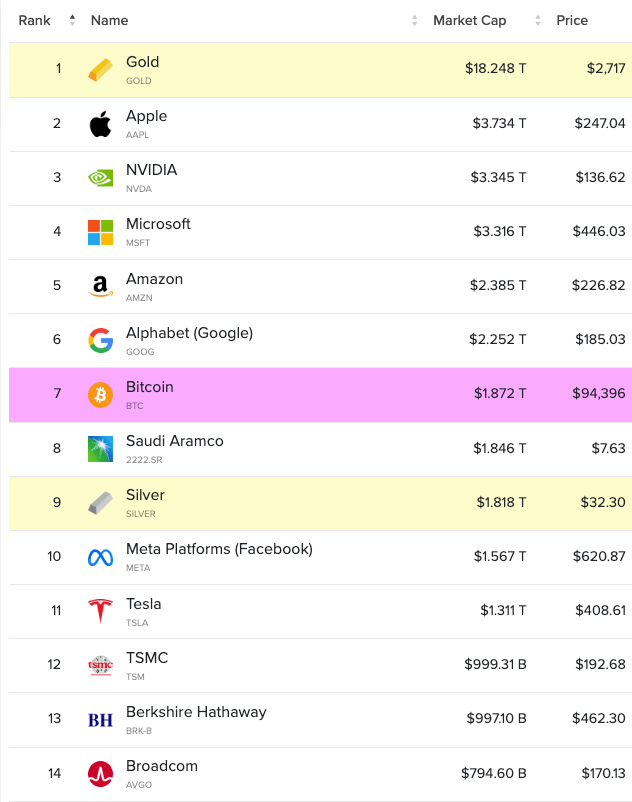
Task: Click the Rank column header
Action: 34,20
